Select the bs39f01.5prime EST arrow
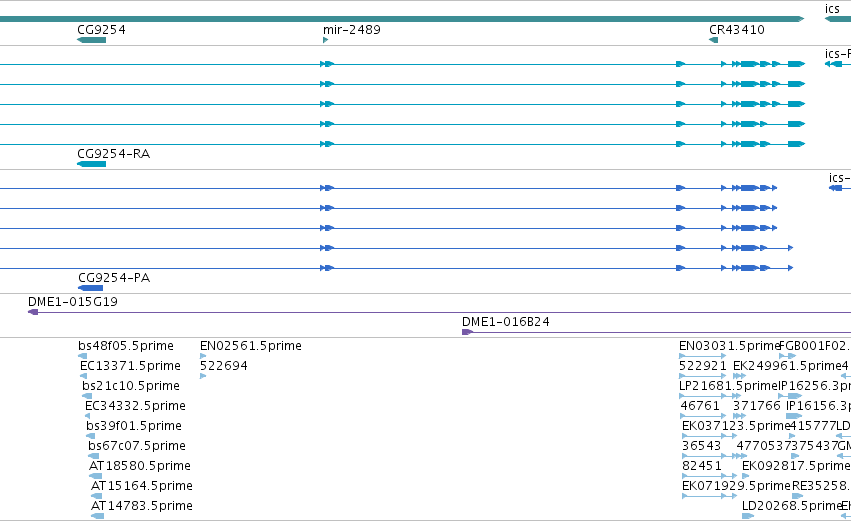The width and height of the screenshot is (851, 521). click(91, 436)
